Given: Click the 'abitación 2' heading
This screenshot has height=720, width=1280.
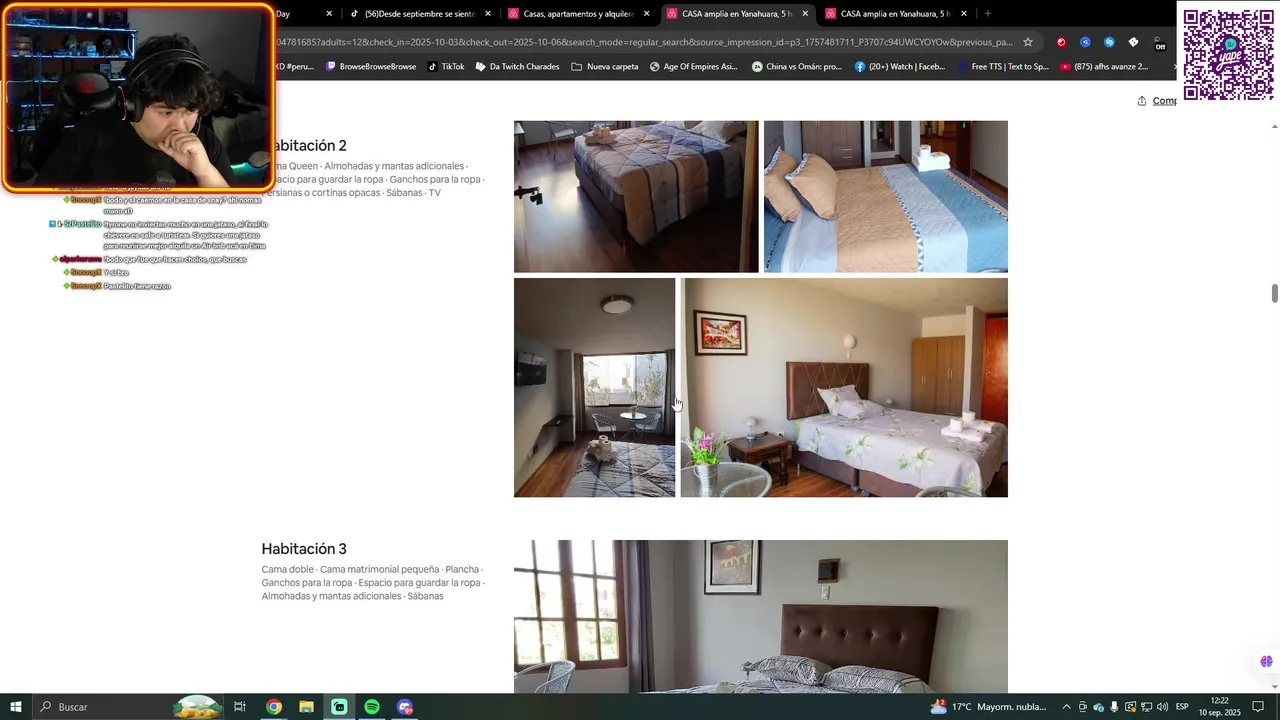Looking at the screenshot, I should pyautogui.click(x=309, y=146).
